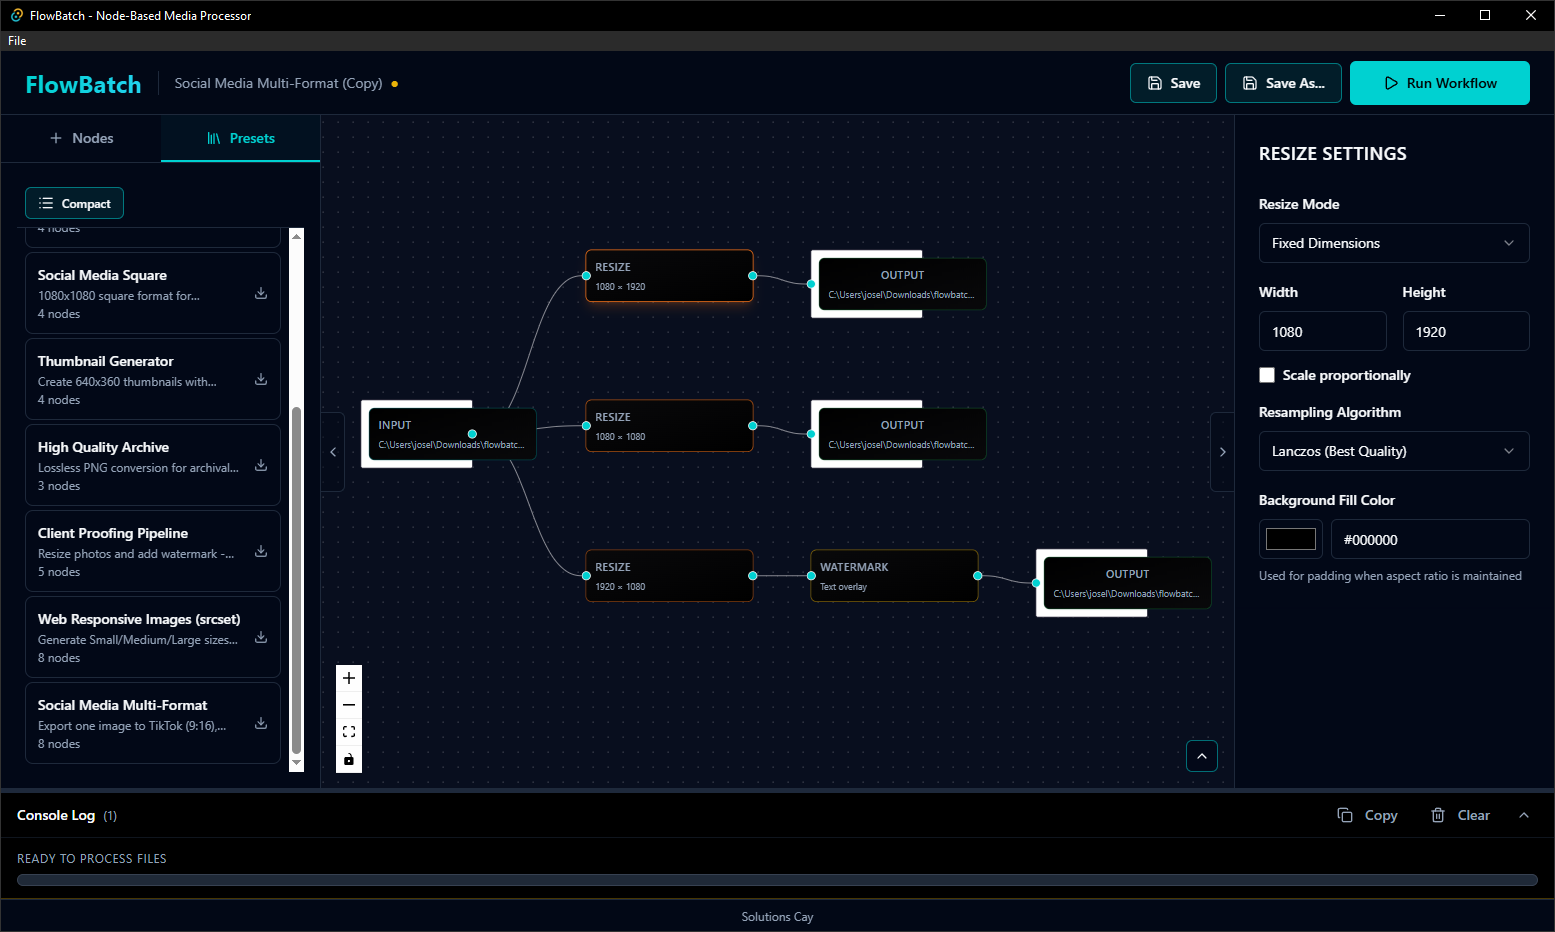Open the File menu
Screen dimensions: 1555x932
pos(16,40)
